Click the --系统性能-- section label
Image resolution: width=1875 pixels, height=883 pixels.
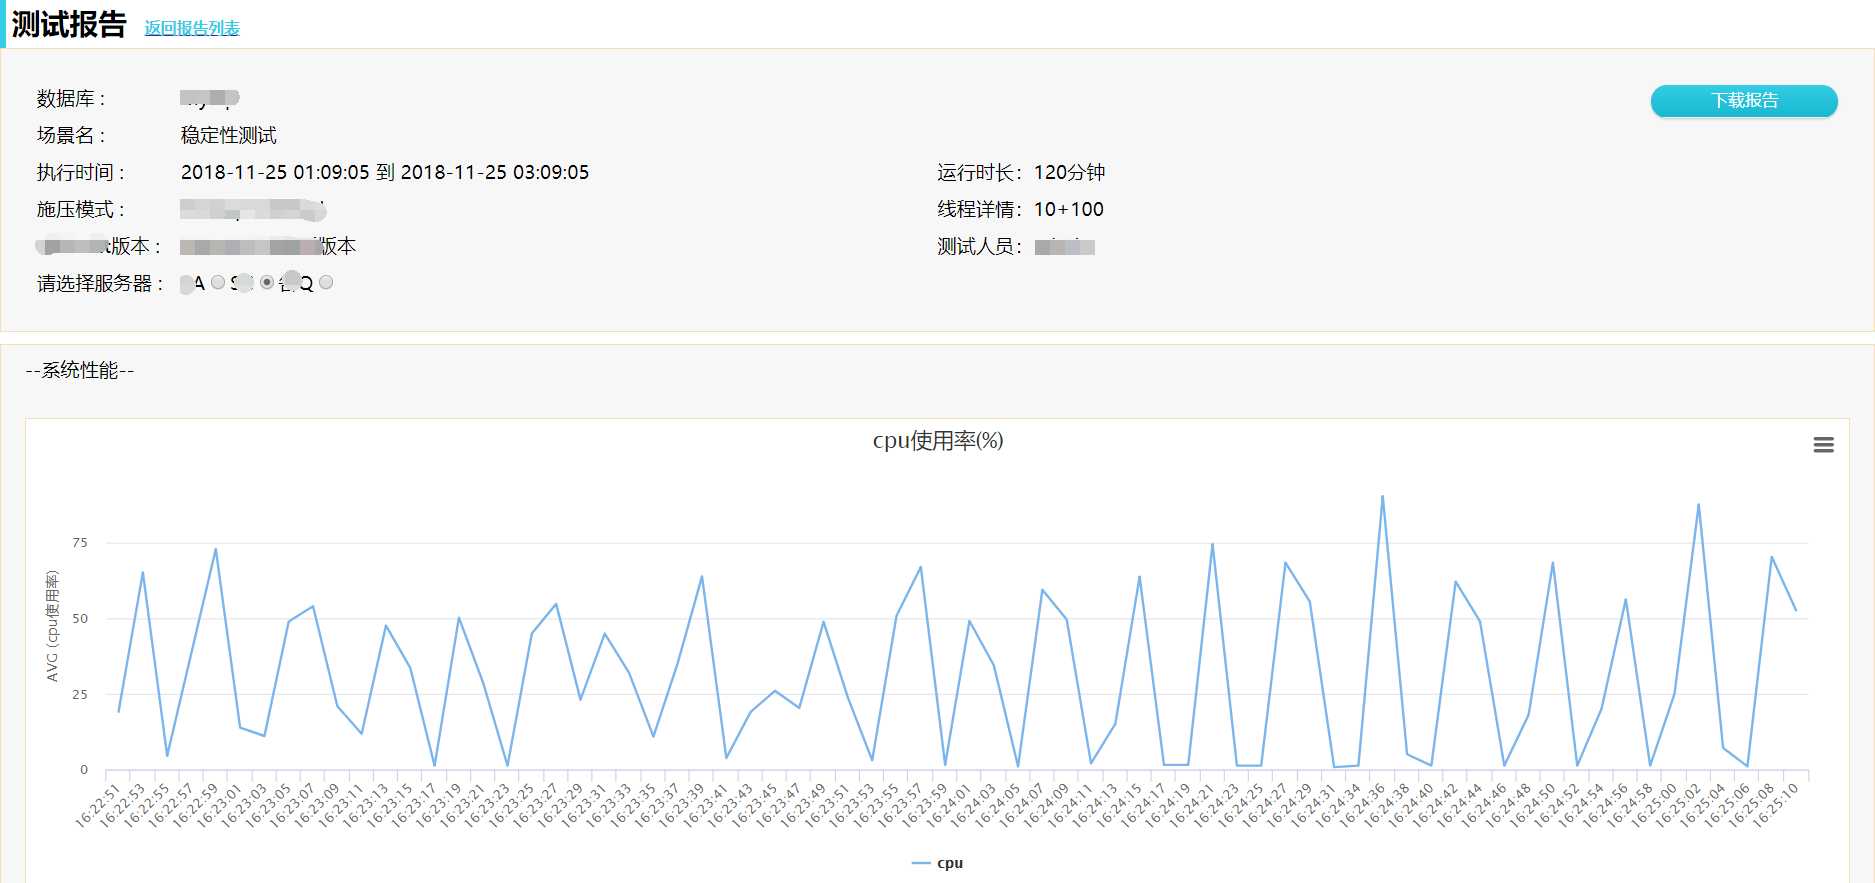pyautogui.click(x=80, y=370)
